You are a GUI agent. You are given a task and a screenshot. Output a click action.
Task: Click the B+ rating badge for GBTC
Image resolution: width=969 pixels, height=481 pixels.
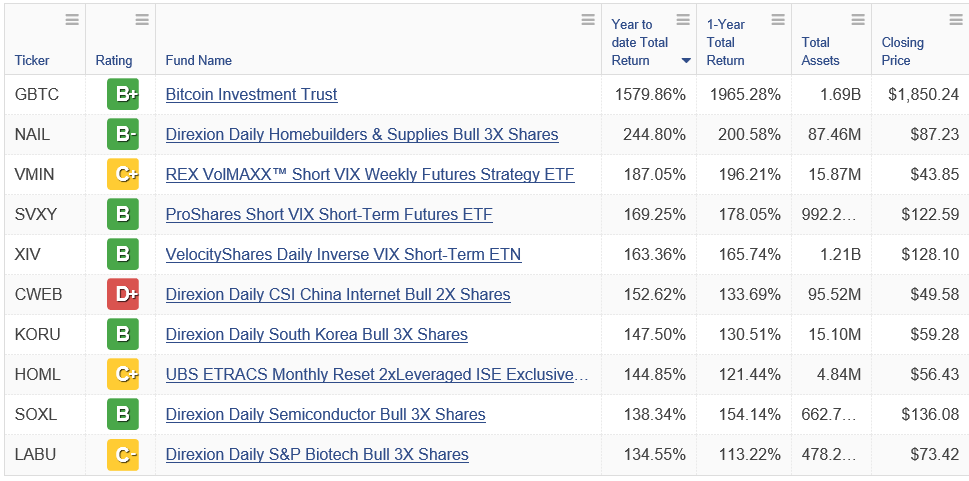[123, 95]
